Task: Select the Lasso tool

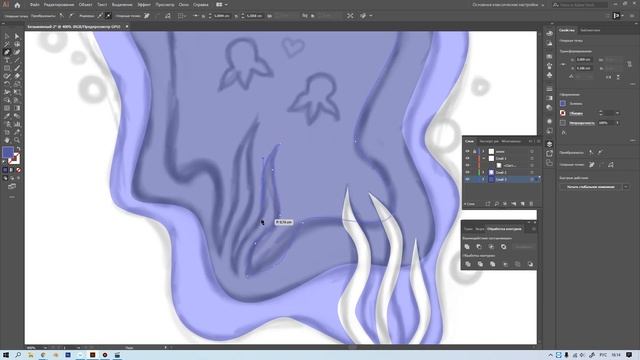Action: pyautogui.click(x=17, y=44)
